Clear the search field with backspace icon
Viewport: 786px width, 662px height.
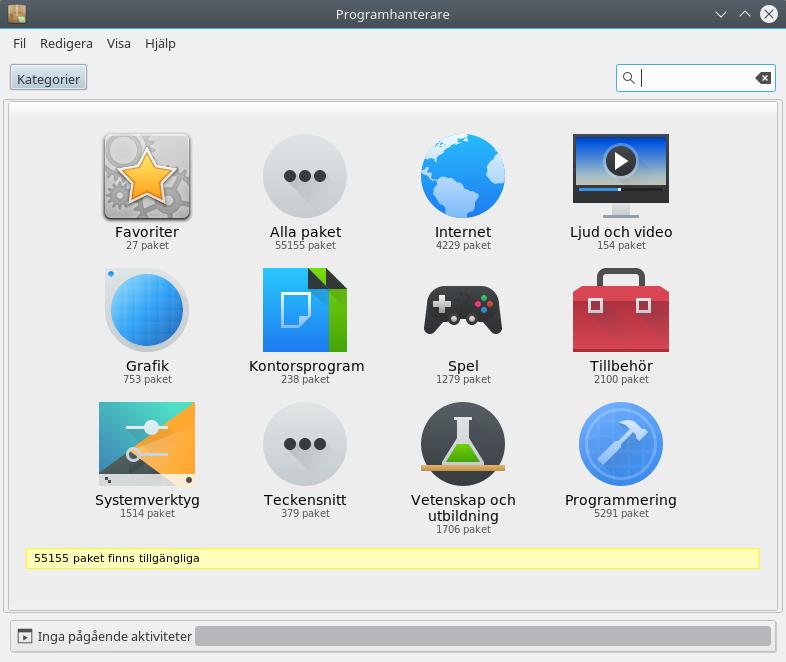pos(763,78)
